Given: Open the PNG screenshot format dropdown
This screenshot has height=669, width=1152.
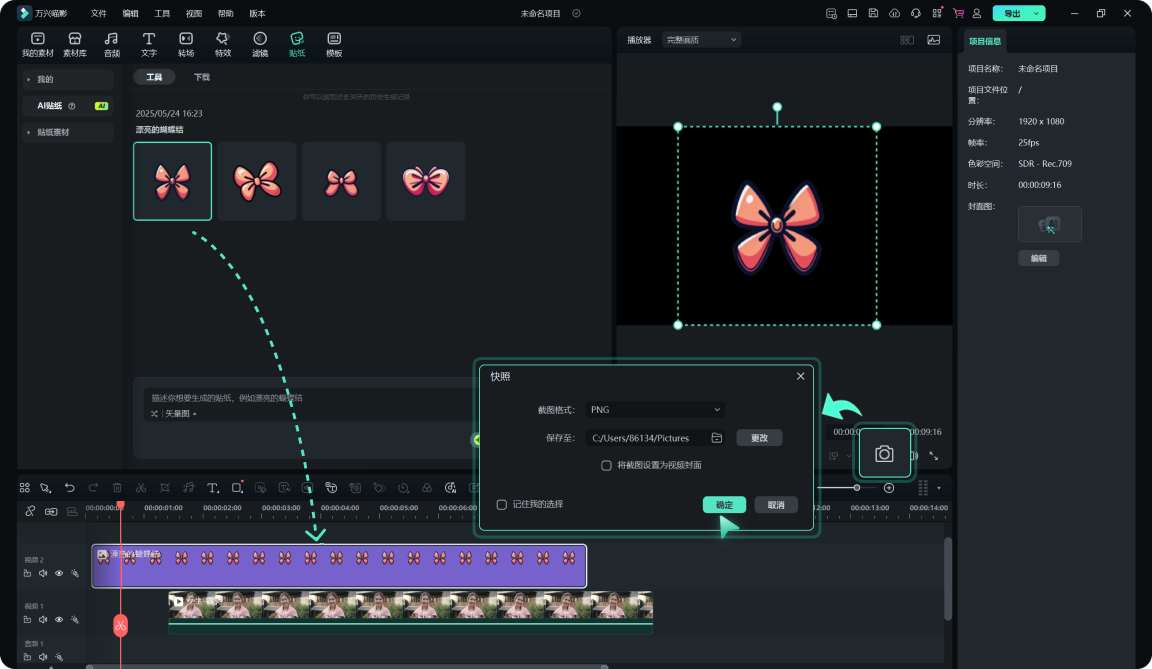Looking at the screenshot, I should point(655,410).
